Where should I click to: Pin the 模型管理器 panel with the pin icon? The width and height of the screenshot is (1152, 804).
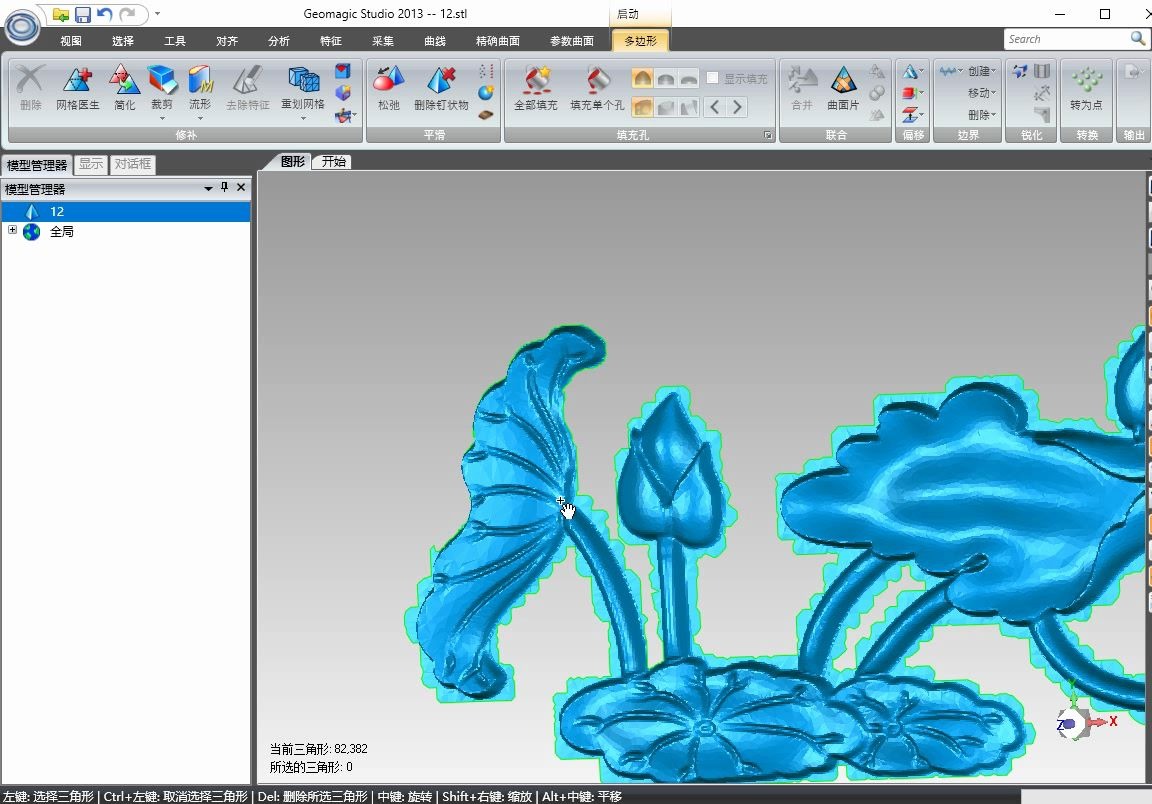pyautogui.click(x=224, y=187)
